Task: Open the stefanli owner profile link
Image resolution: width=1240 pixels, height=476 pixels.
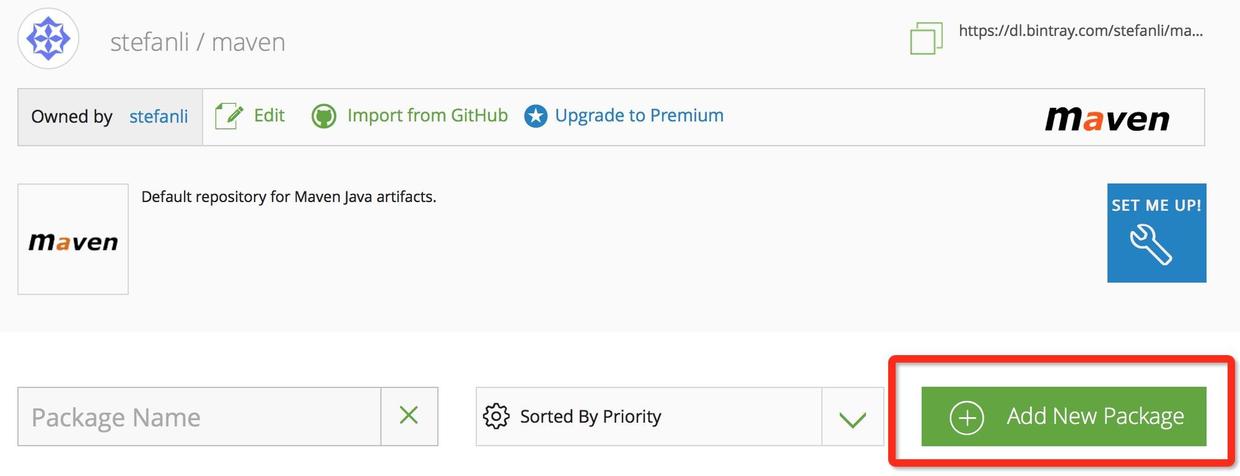Action: pyautogui.click(x=158, y=116)
